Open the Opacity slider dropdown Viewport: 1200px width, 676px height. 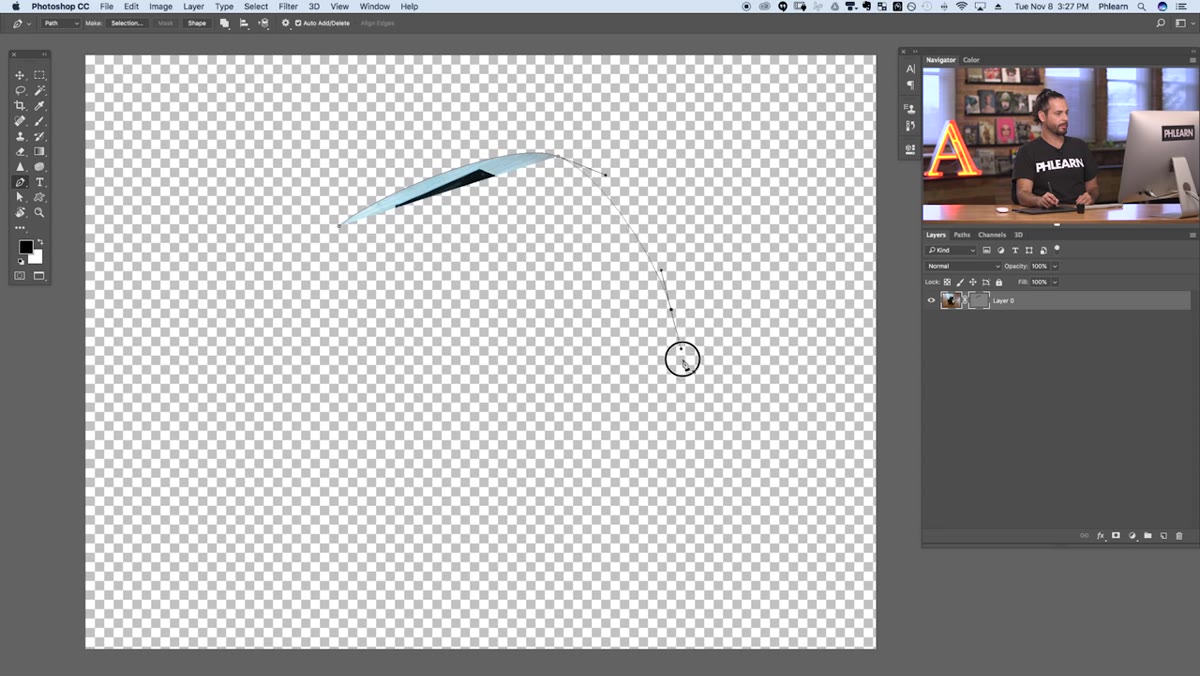[1055, 266]
